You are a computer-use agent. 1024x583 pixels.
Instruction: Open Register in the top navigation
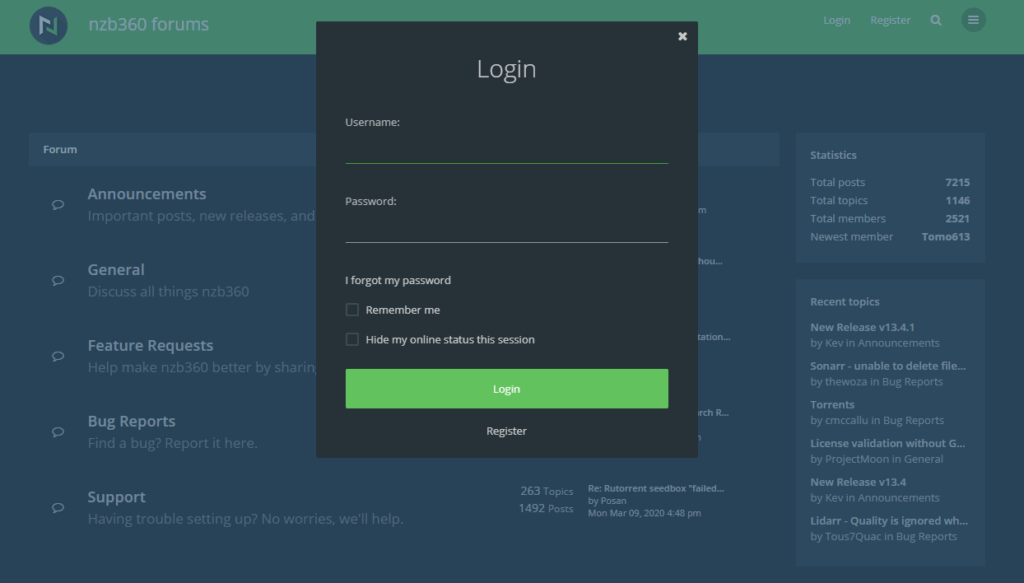coord(890,20)
